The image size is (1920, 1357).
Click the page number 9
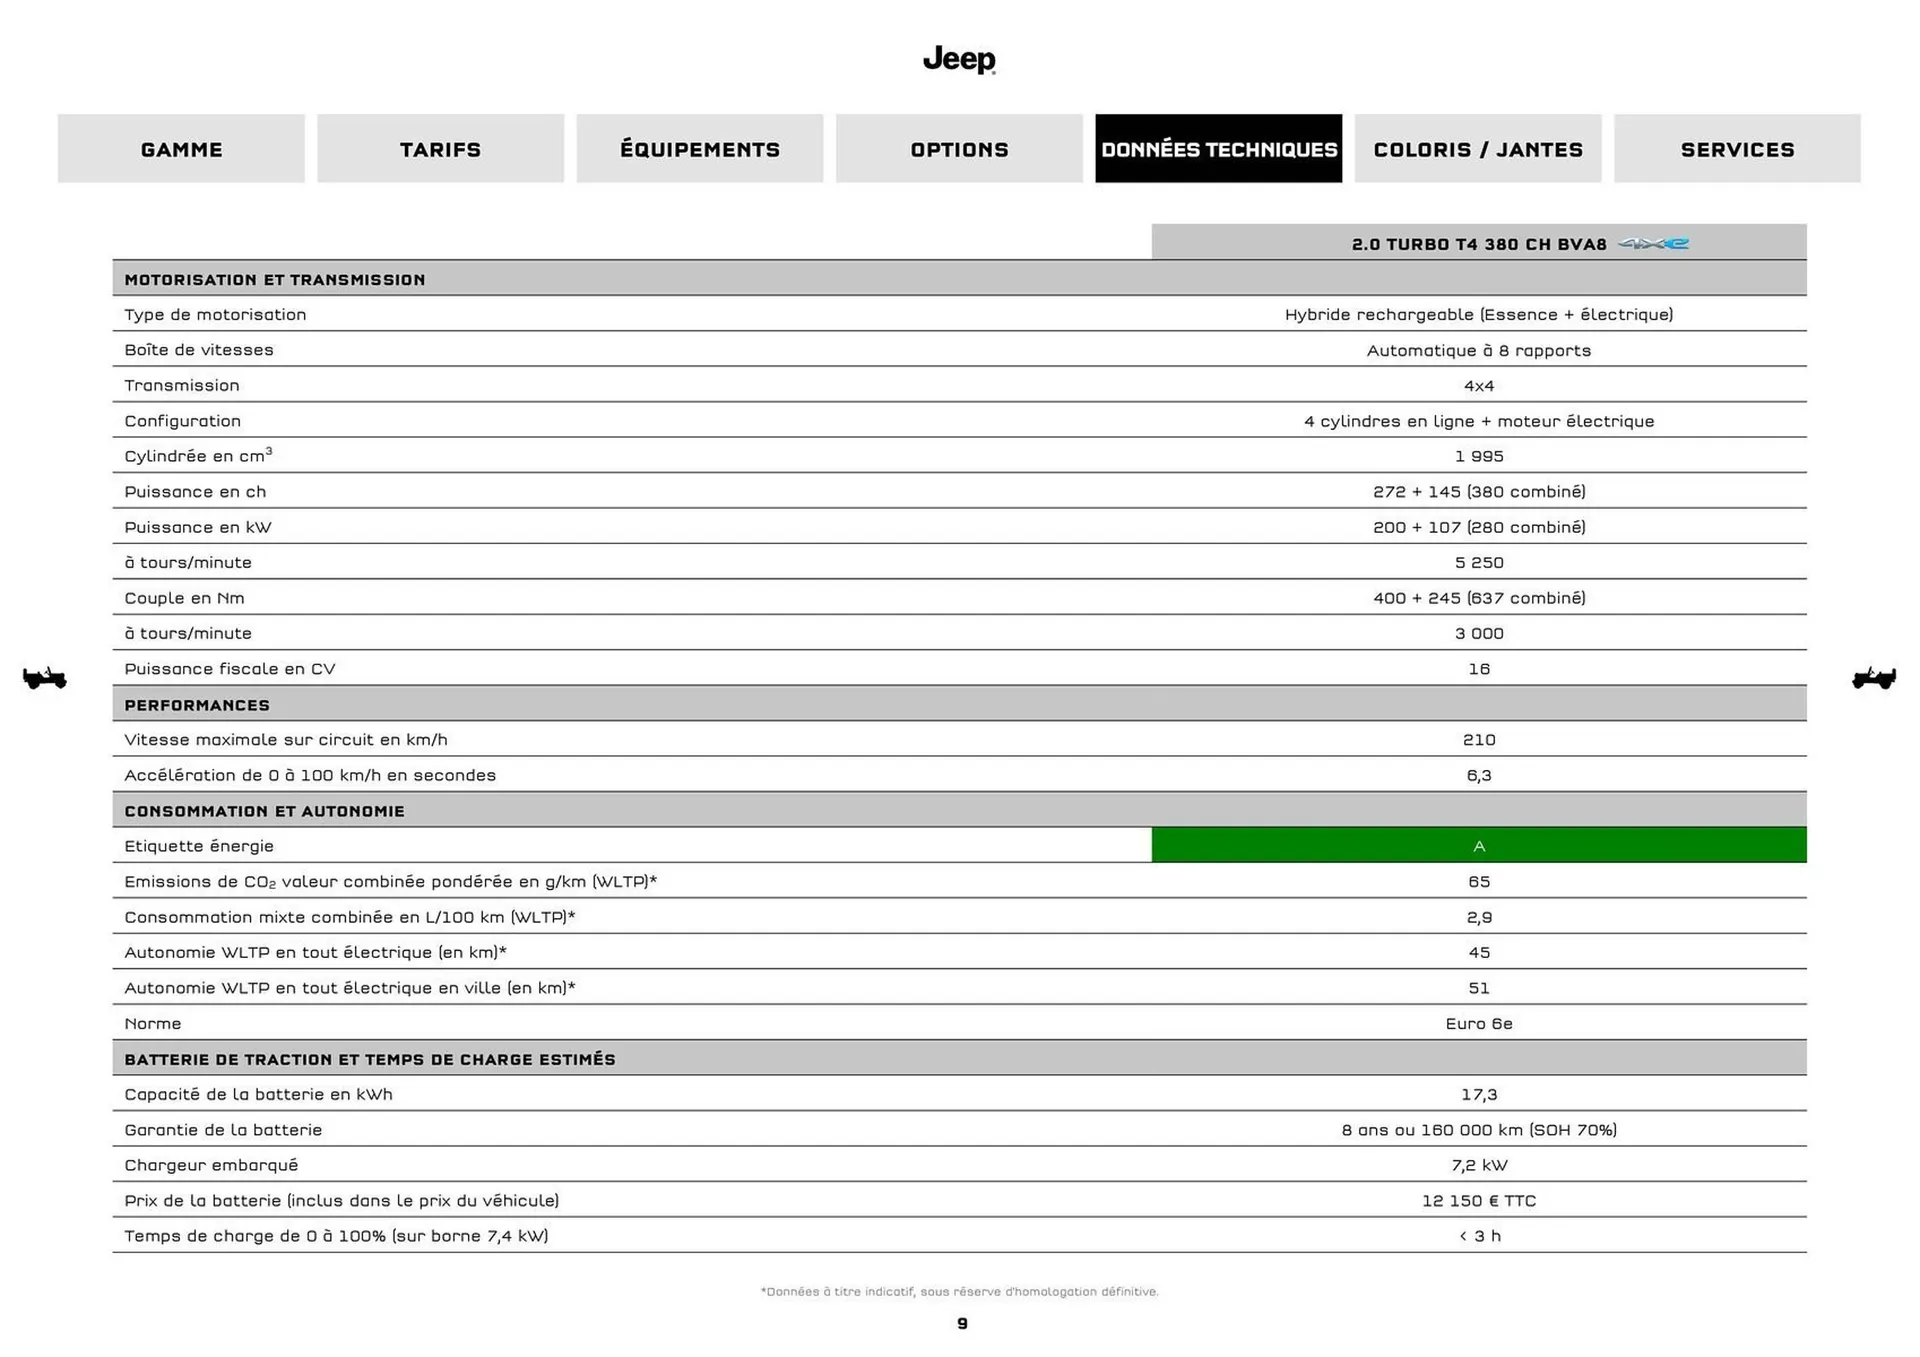(962, 1324)
